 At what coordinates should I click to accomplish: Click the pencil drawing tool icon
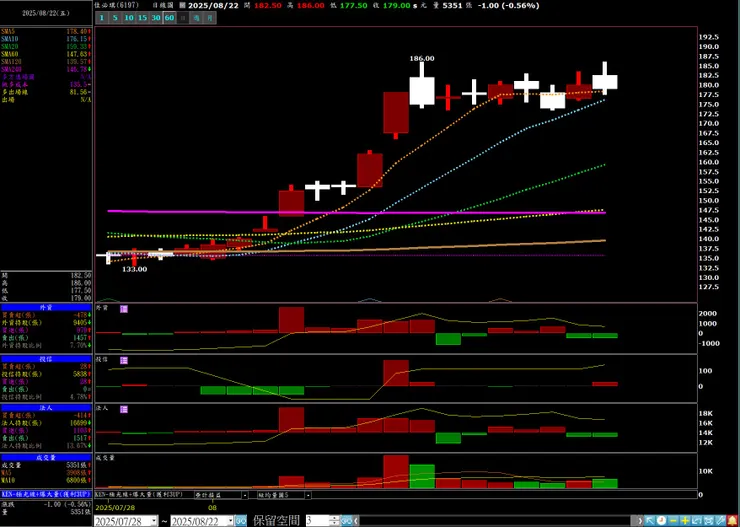pyautogui.click(x=720, y=521)
